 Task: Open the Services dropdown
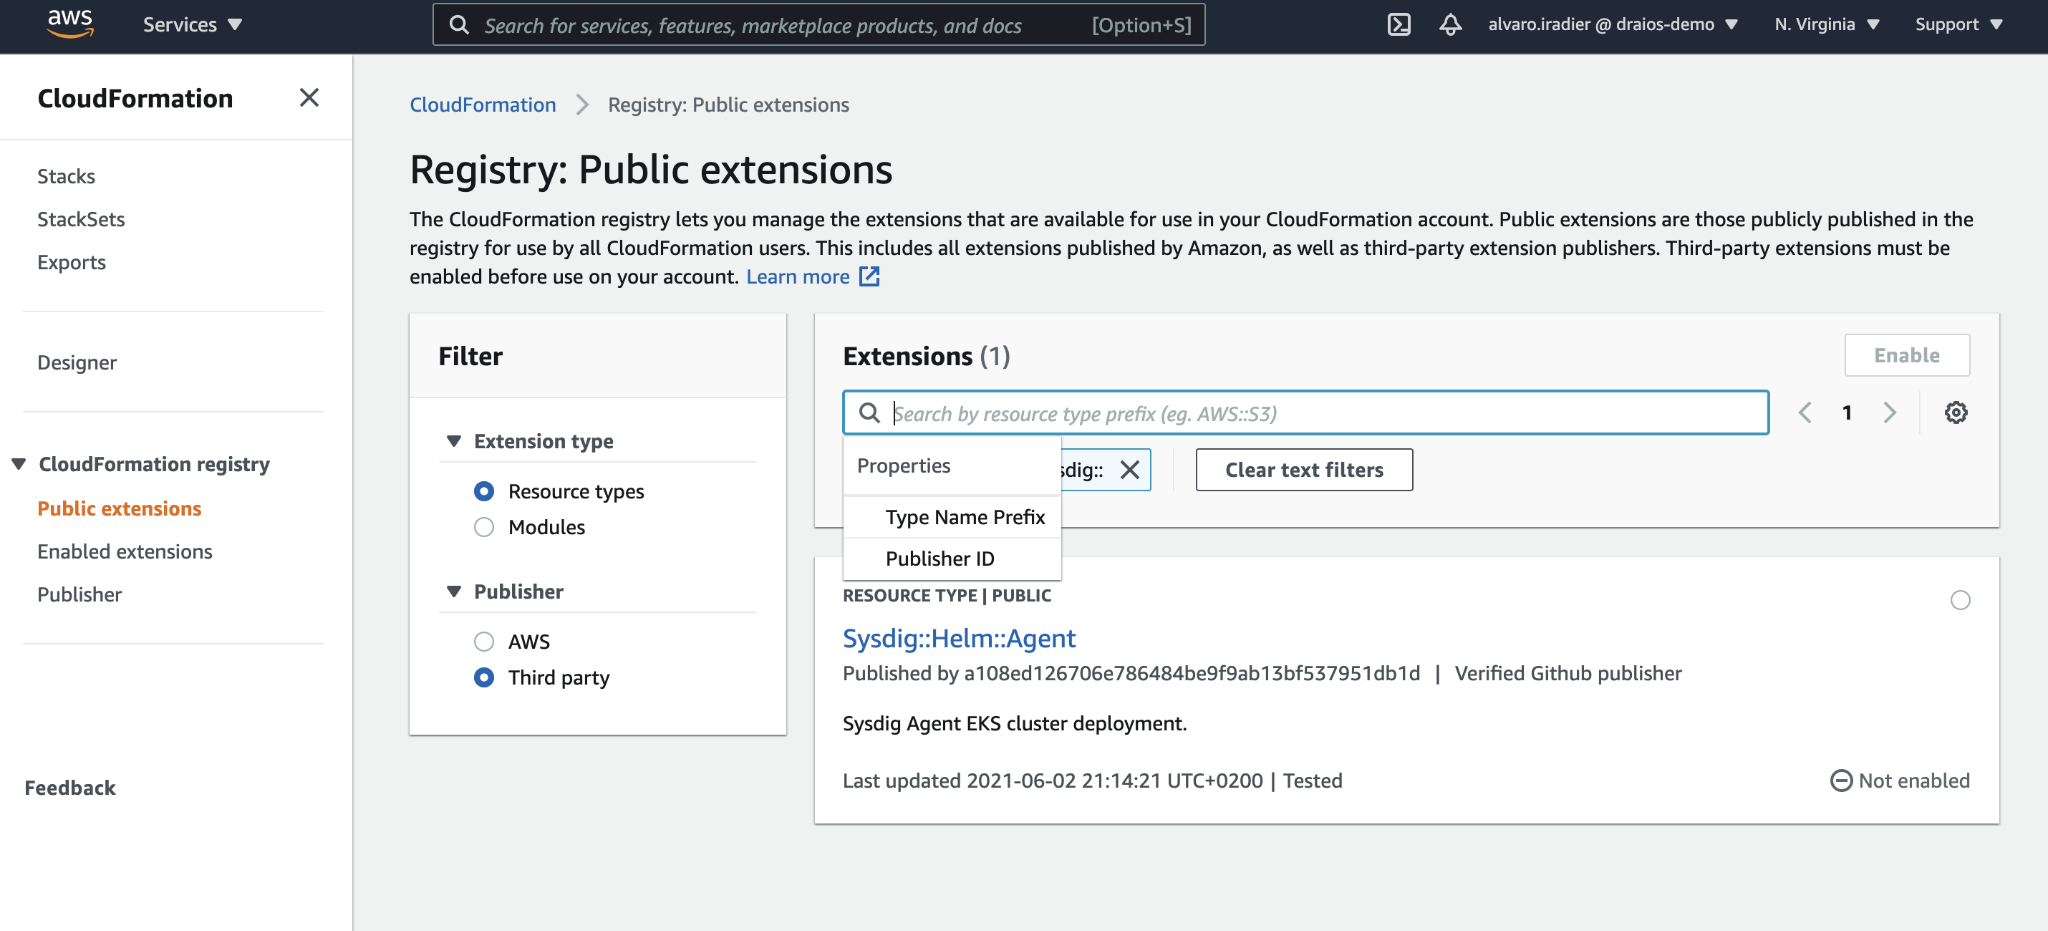click(192, 24)
